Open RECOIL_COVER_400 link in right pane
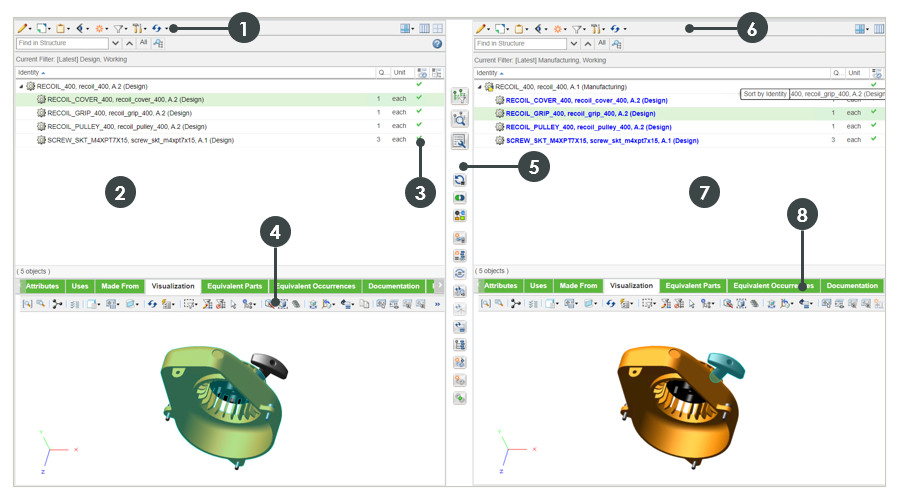905x502 pixels. point(586,100)
